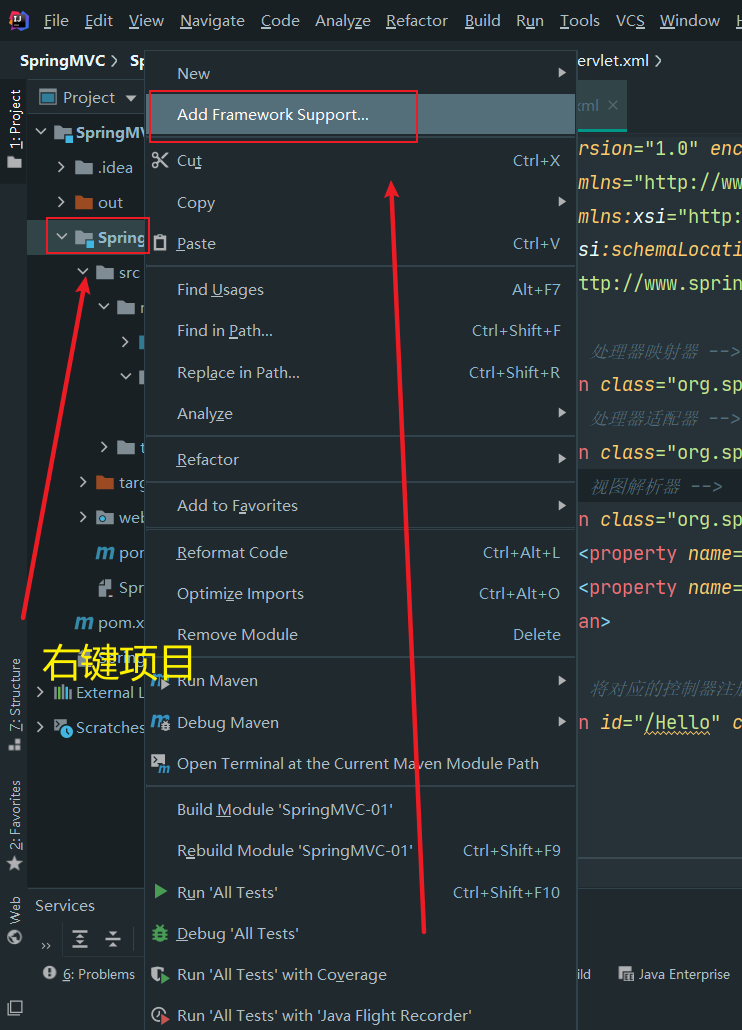
Task: Choose Build Module 'SpringMVC-01'
Action: [x=360, y=809]
